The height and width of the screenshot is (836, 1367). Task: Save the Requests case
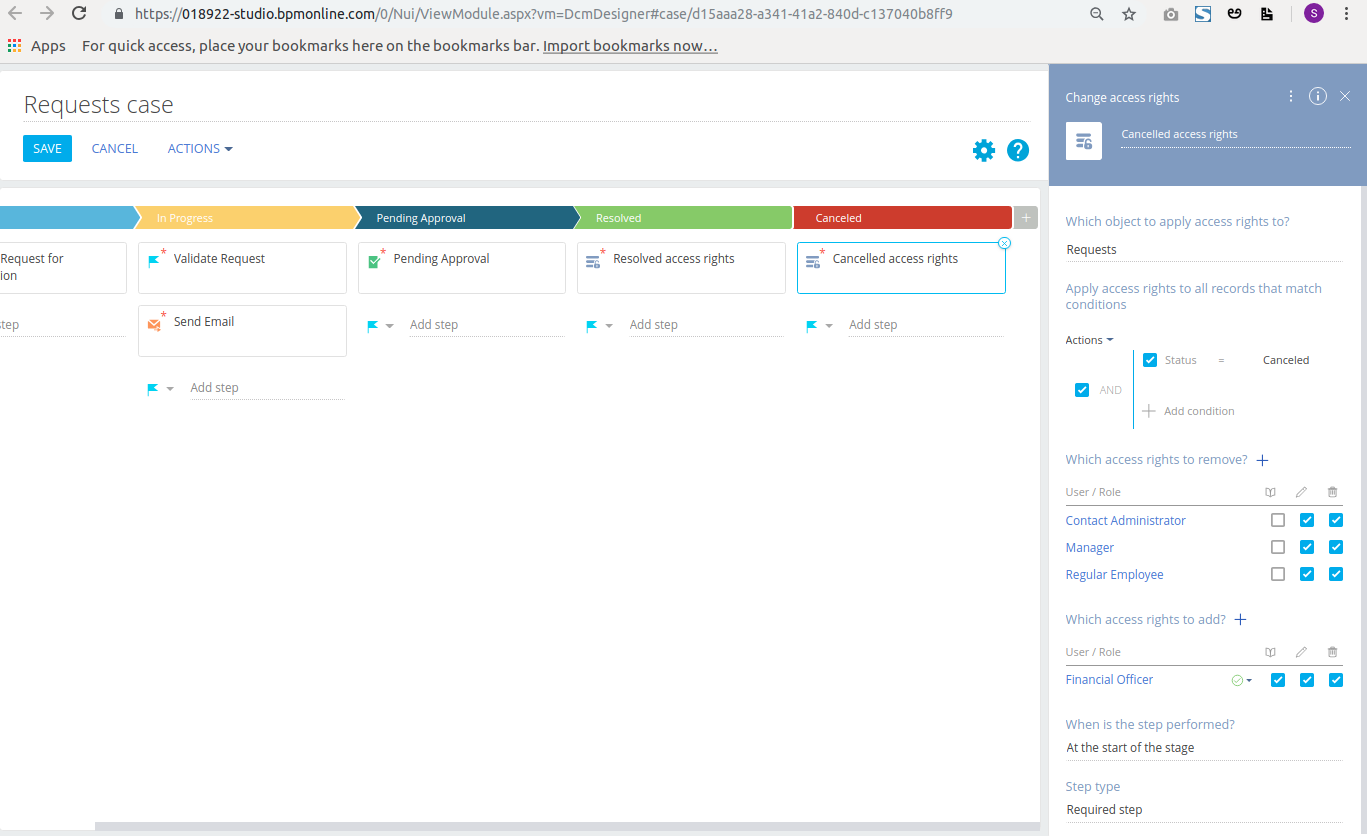click(x=47, y=148)
